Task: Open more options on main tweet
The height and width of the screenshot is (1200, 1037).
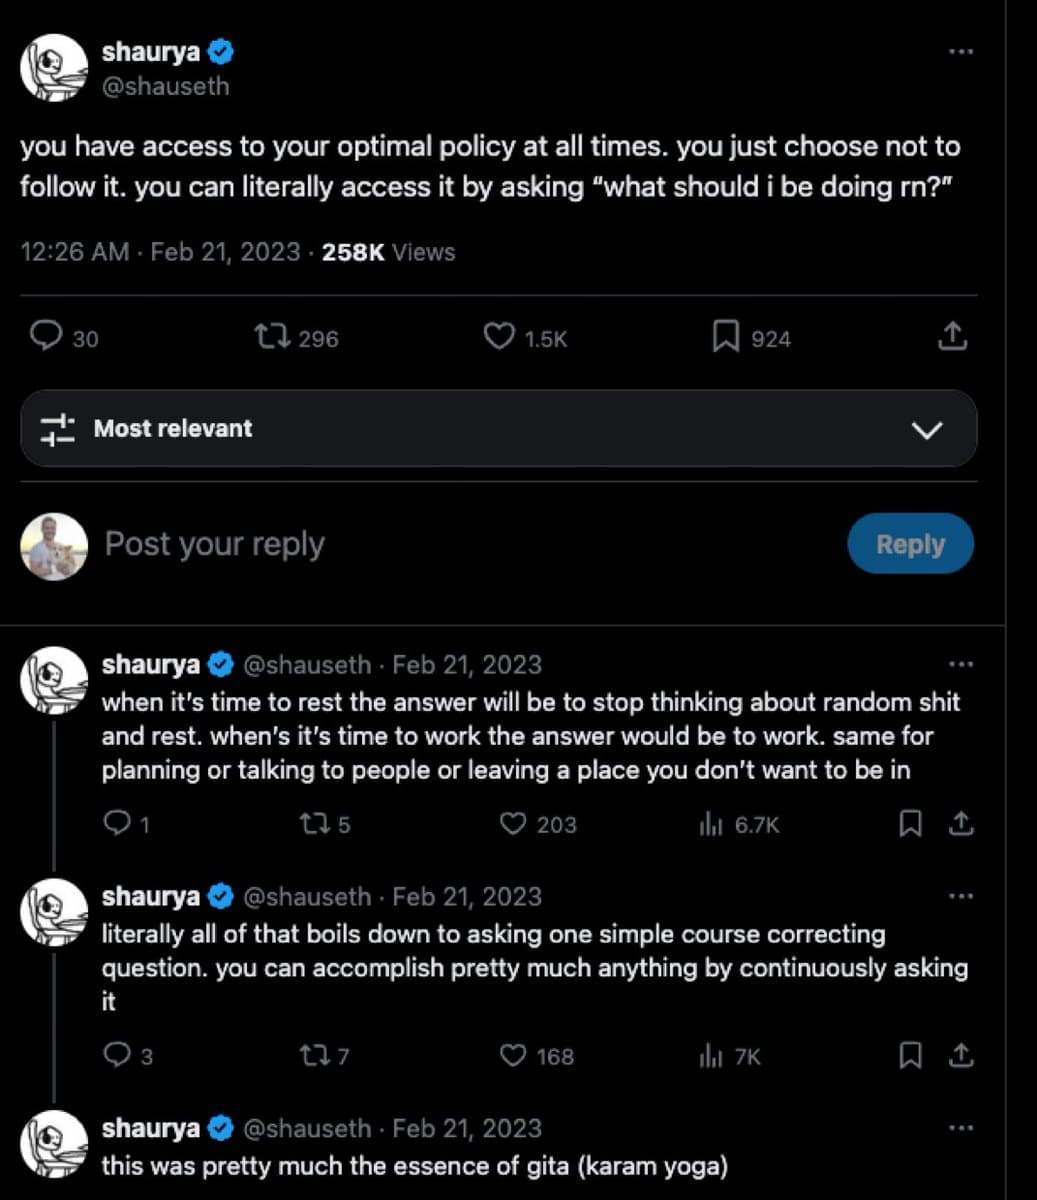Action: [960, 52]
